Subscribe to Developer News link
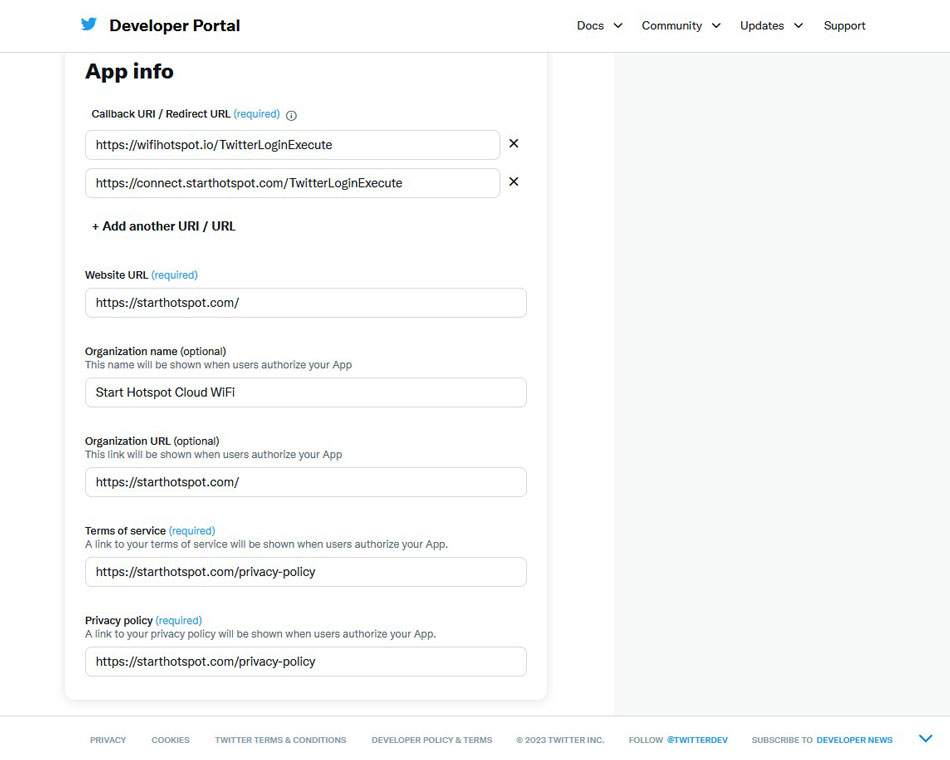Image resolution: width=950 pixels, height=760 pixels. coord(854,740)
